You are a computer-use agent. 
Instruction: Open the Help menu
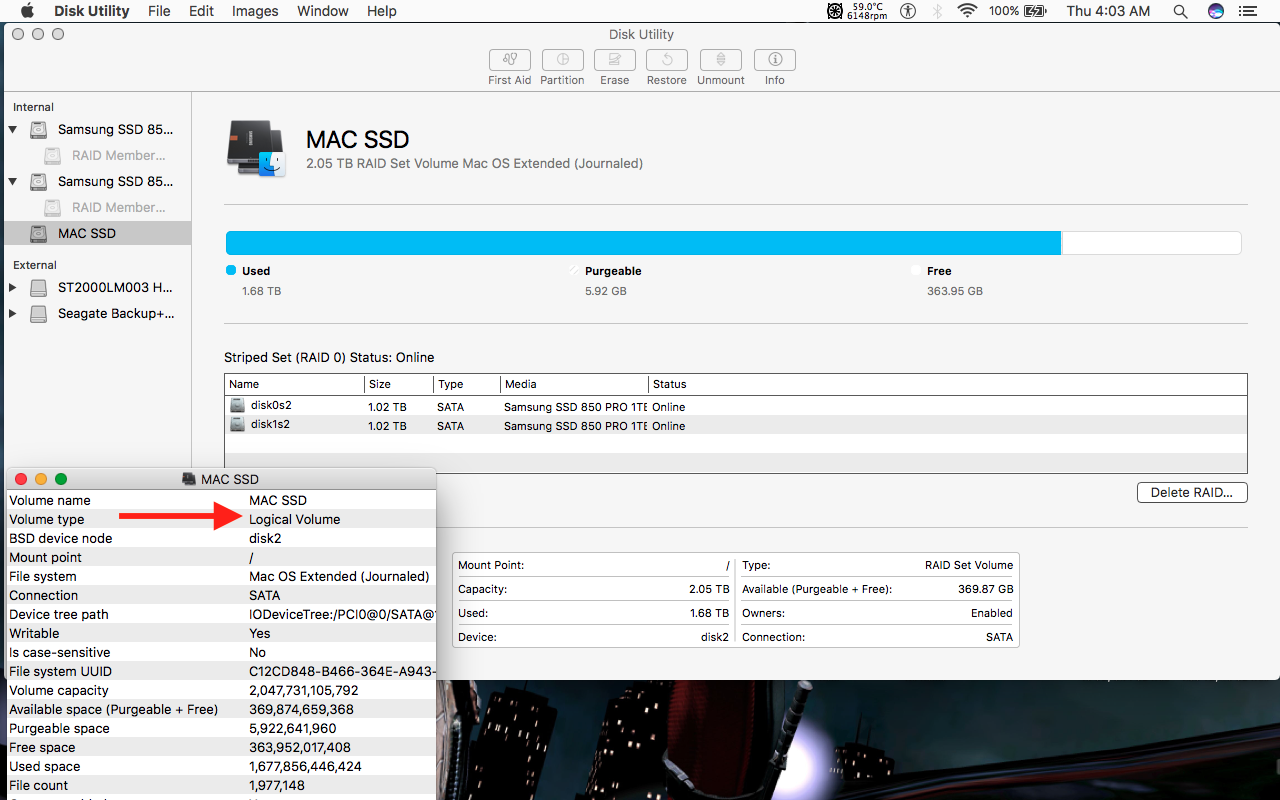[382, 11]
